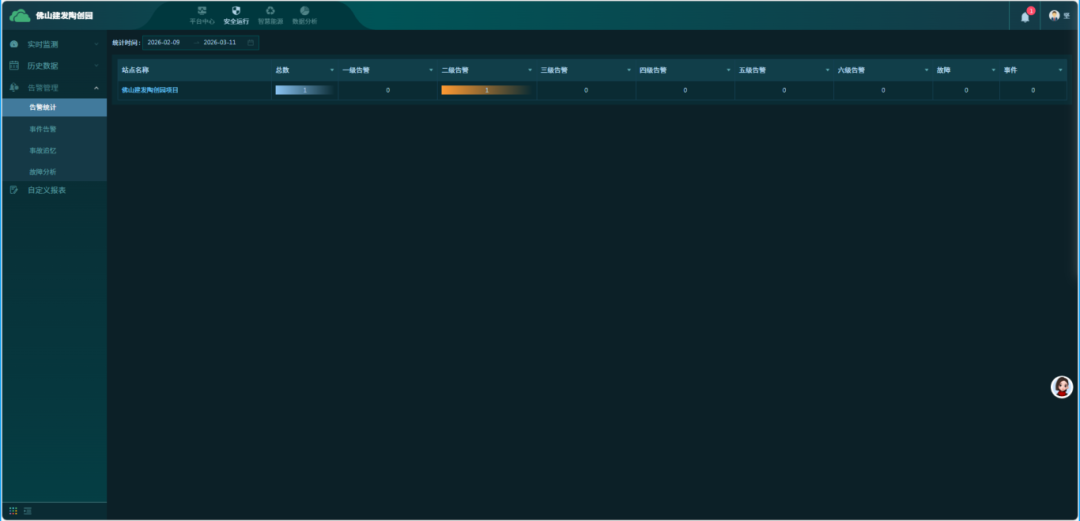Switch to 智慧能源 top navigation tab

pos(270,15)
